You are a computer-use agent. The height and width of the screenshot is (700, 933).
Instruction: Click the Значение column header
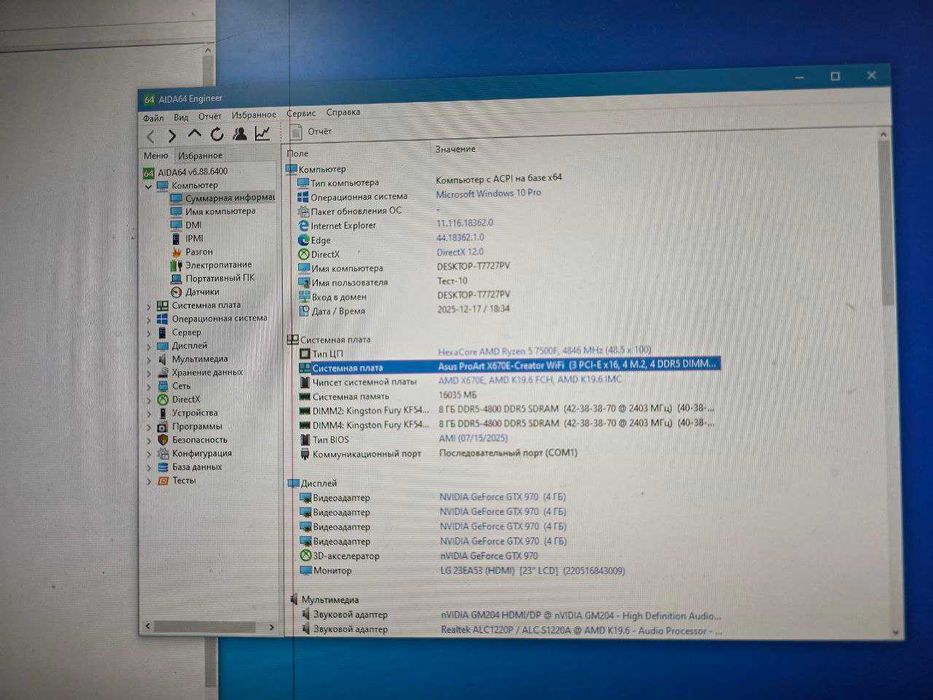coord(455,149)
